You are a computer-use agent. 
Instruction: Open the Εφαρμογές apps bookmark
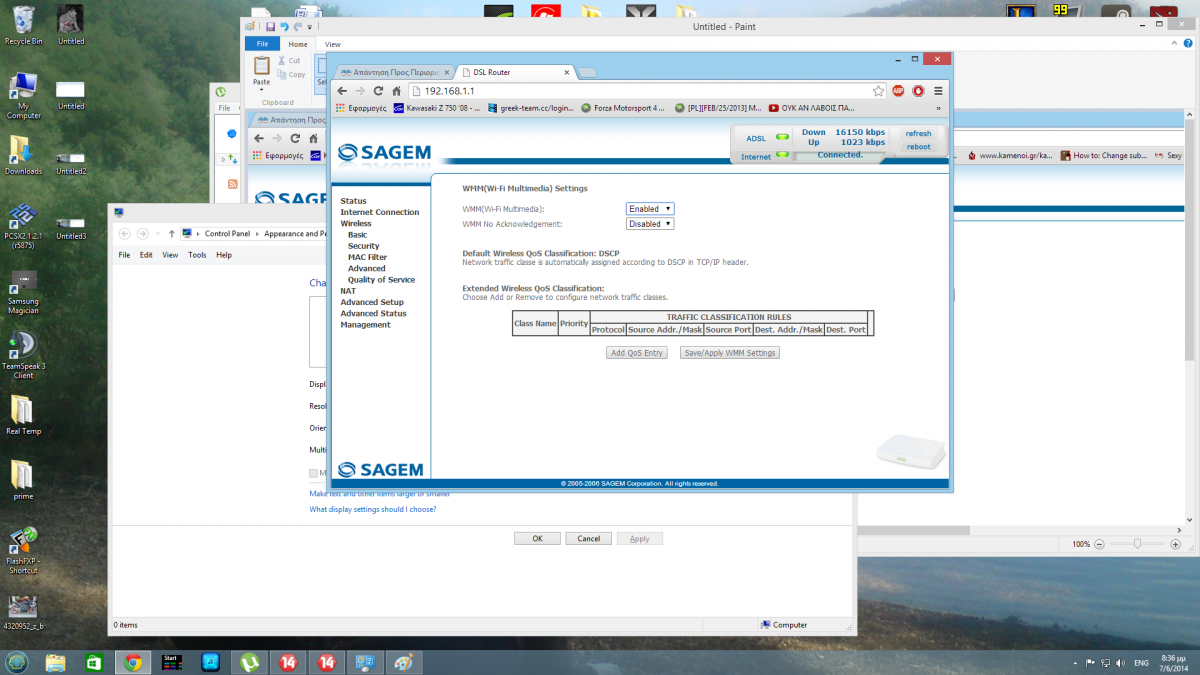click(x=361, y=108)
